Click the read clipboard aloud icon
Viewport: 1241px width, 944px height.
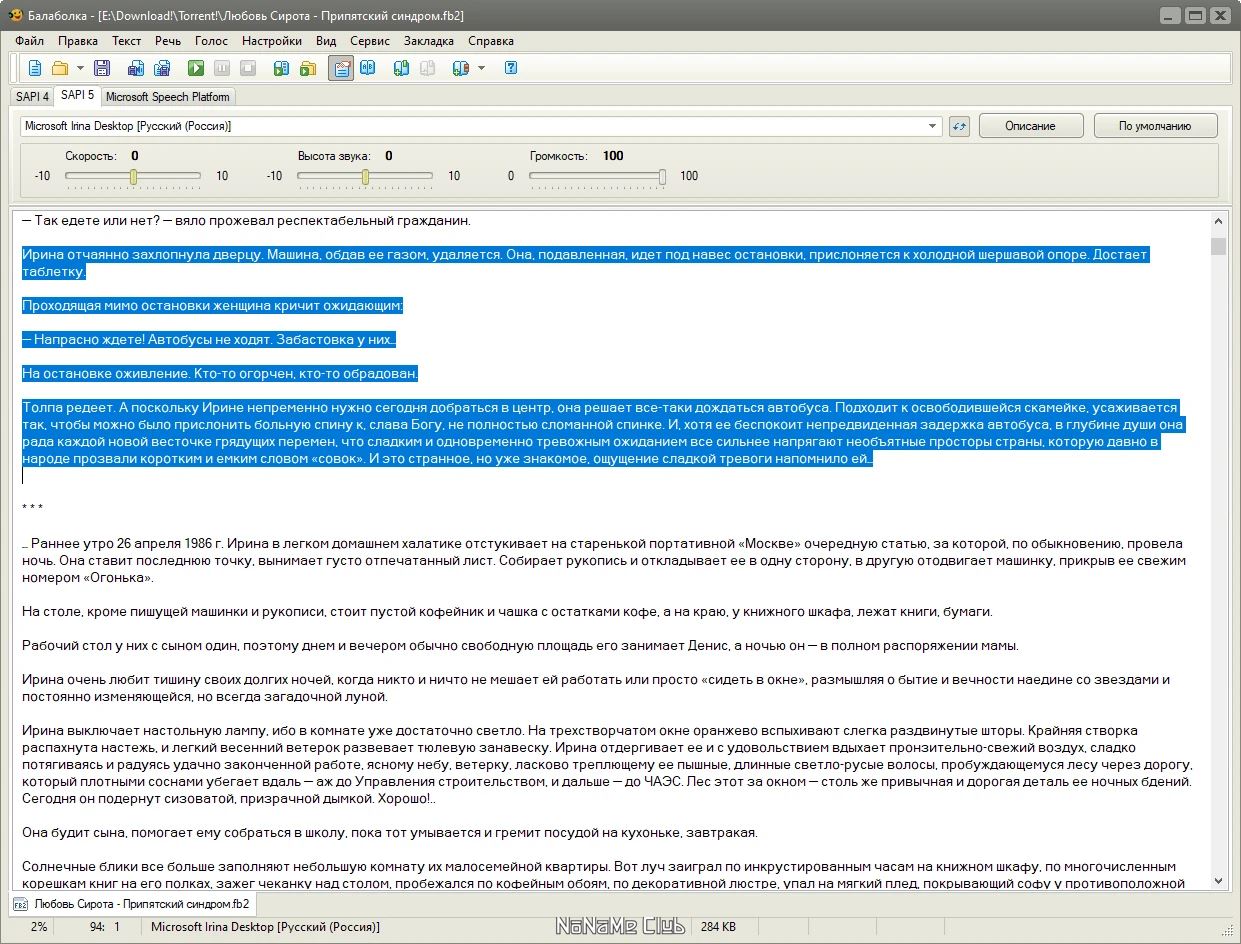coord(282,68)
